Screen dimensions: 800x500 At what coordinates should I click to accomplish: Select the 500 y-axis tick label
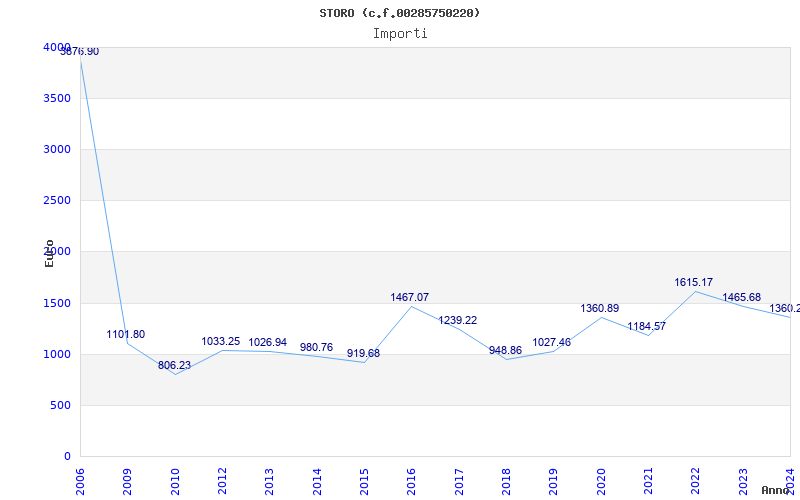pos(61,405)
